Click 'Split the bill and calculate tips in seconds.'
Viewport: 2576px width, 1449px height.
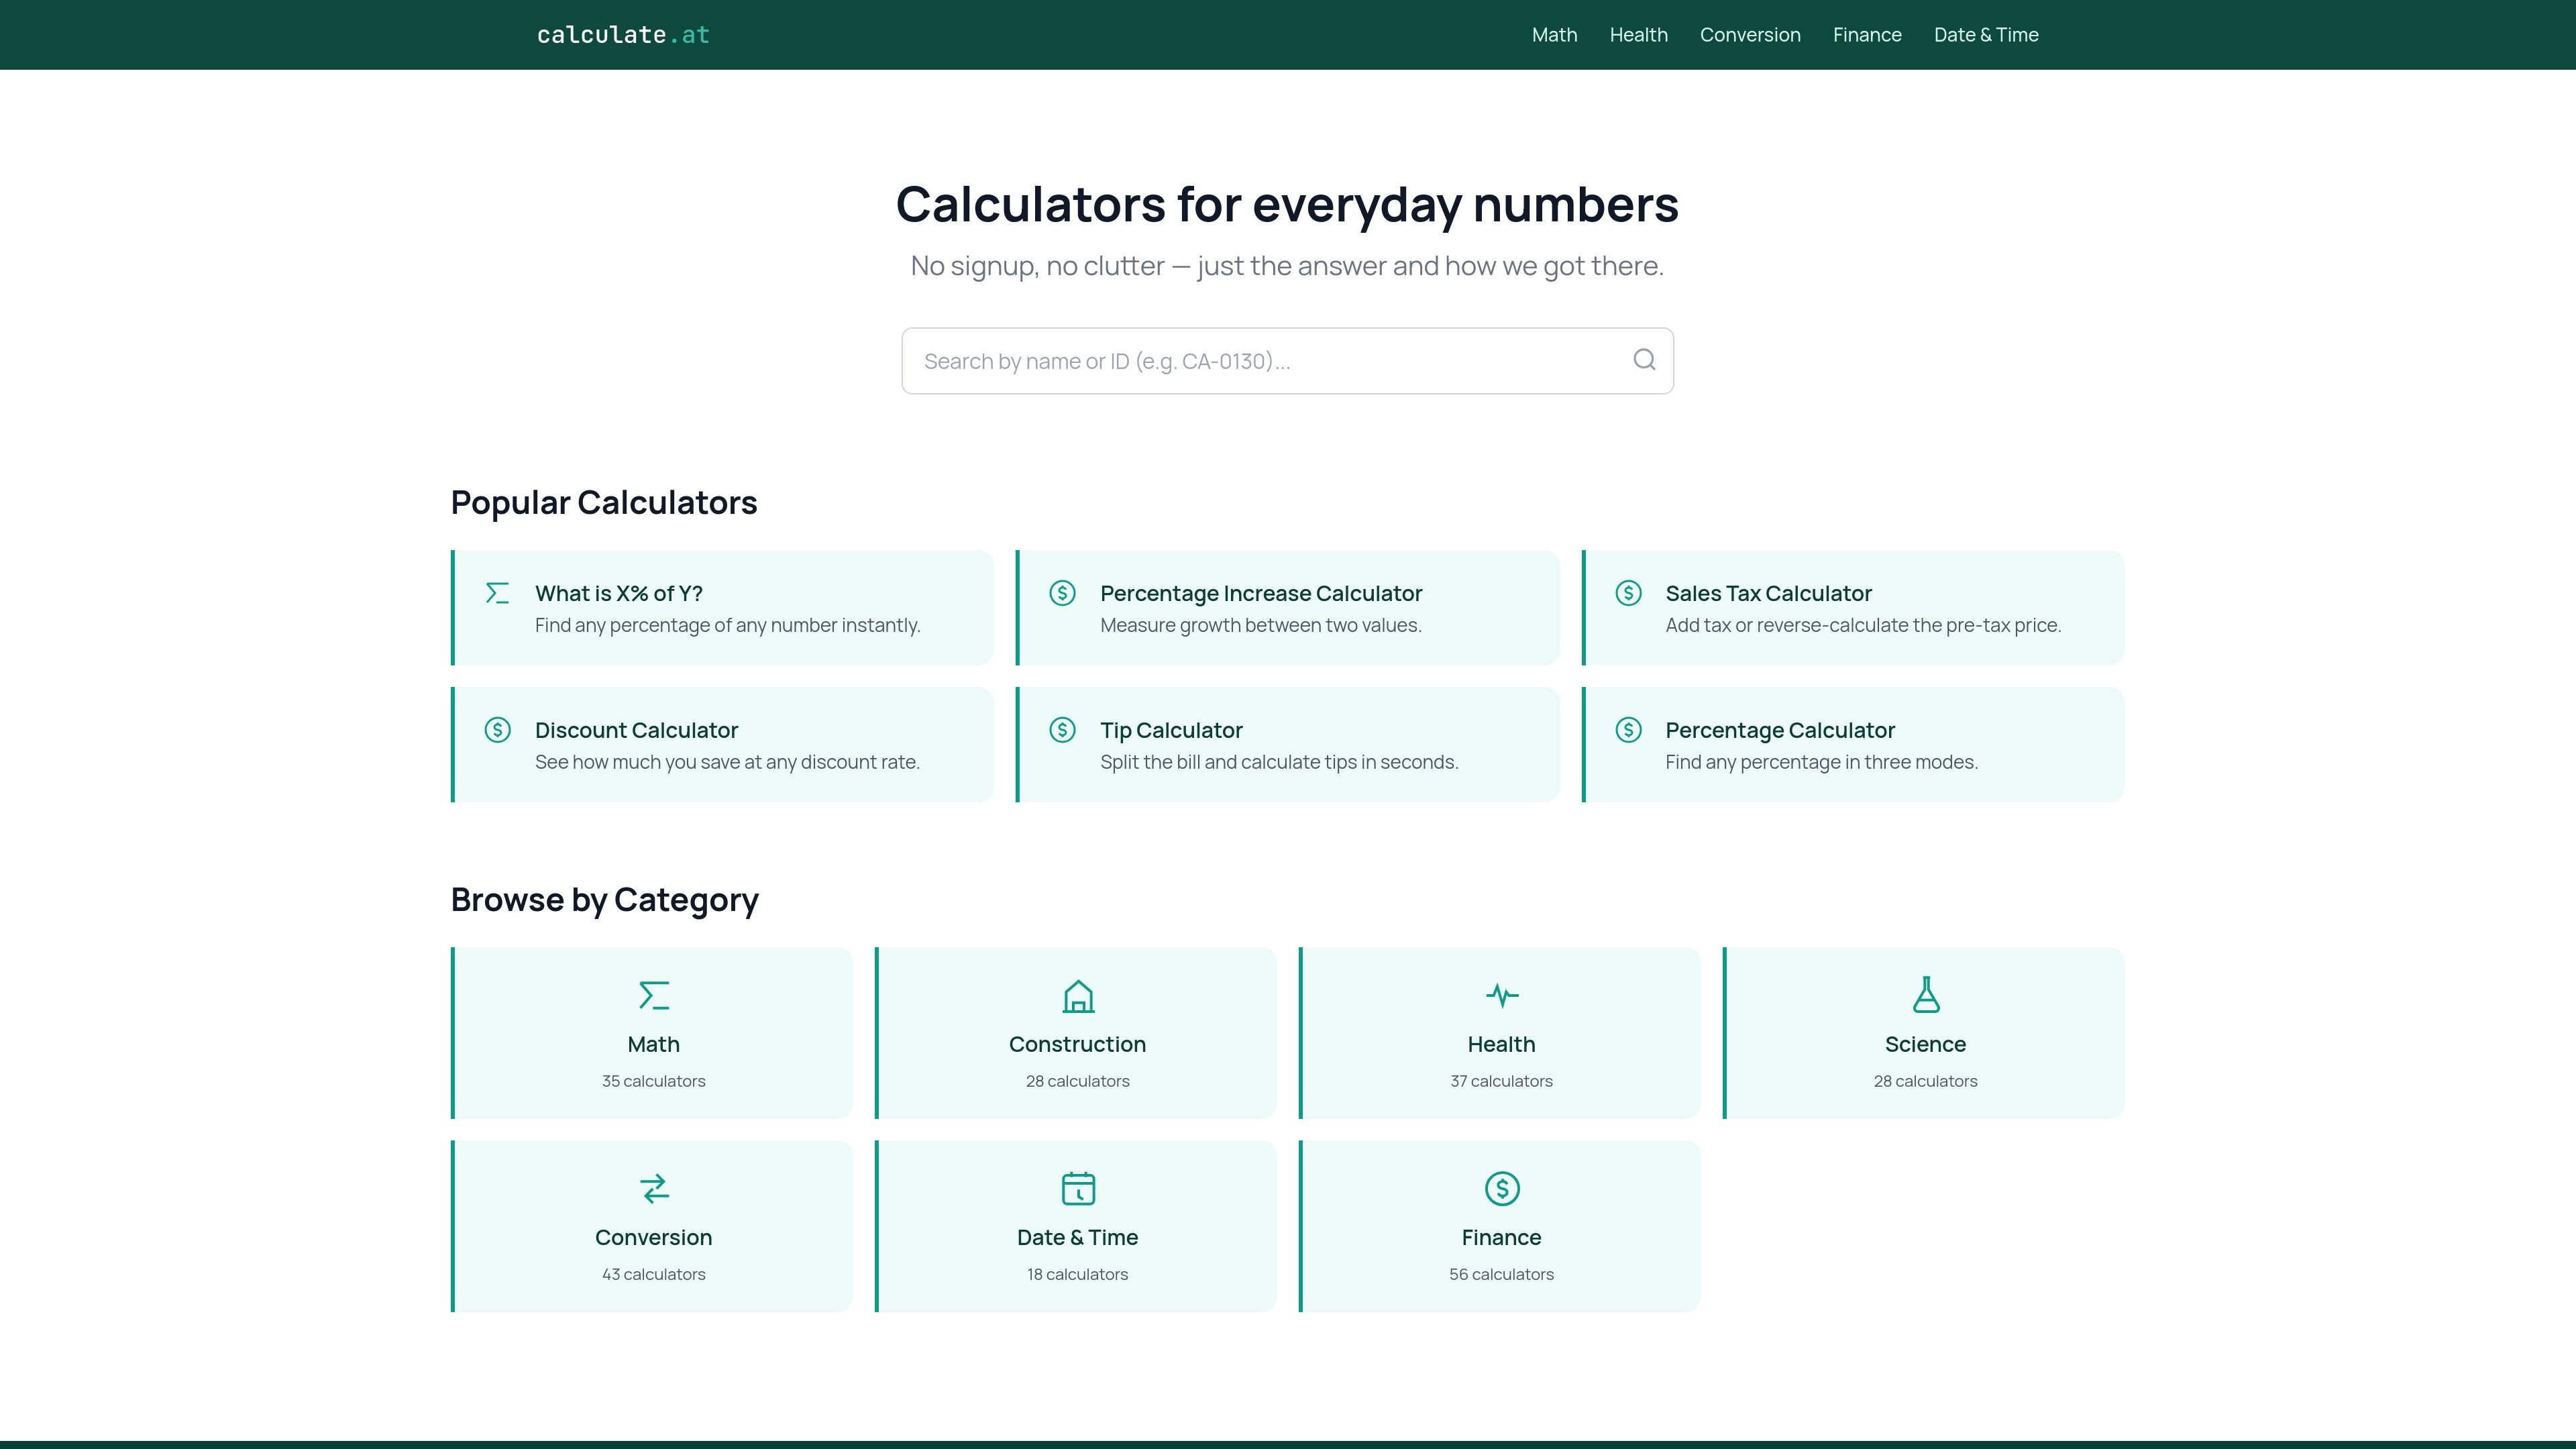[1279, 762]
